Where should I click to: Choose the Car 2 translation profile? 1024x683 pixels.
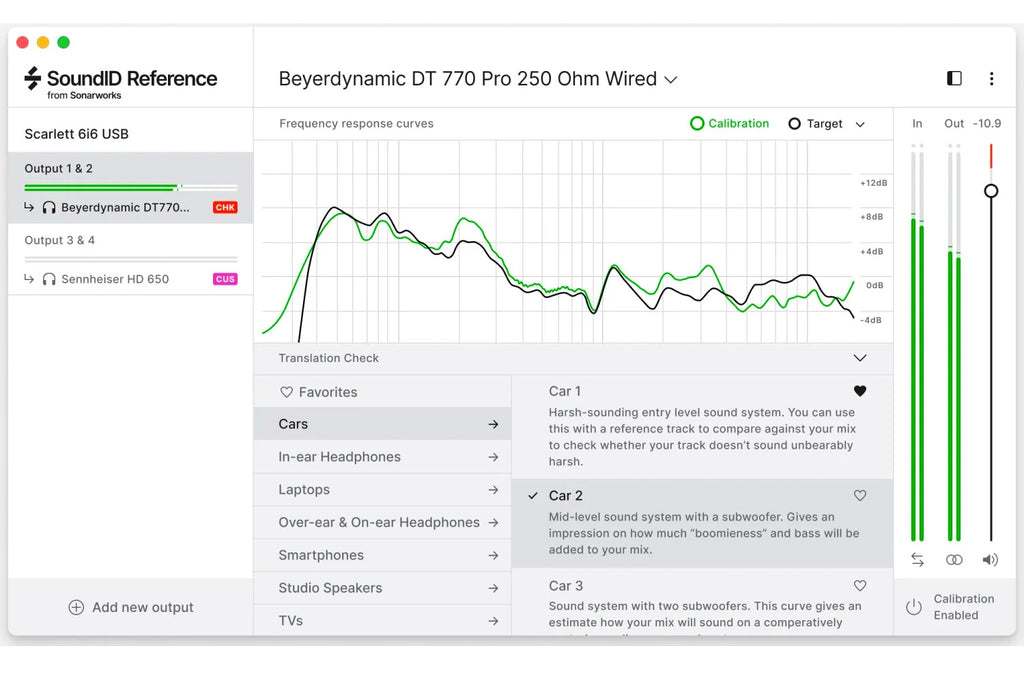point(703,523)
